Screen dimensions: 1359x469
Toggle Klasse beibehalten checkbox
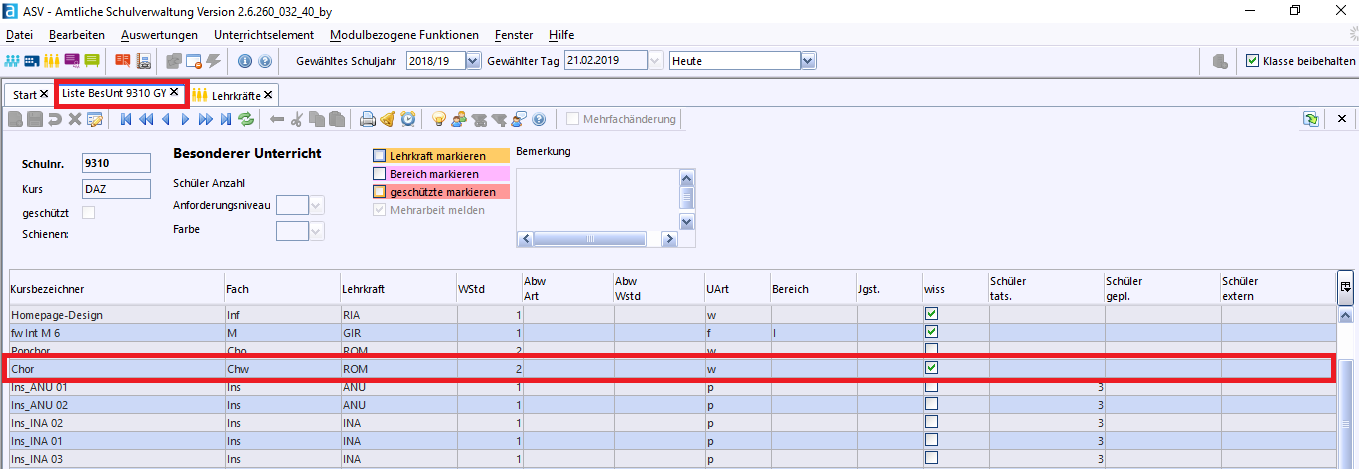pyautogui.click(x=1253, y=61)
